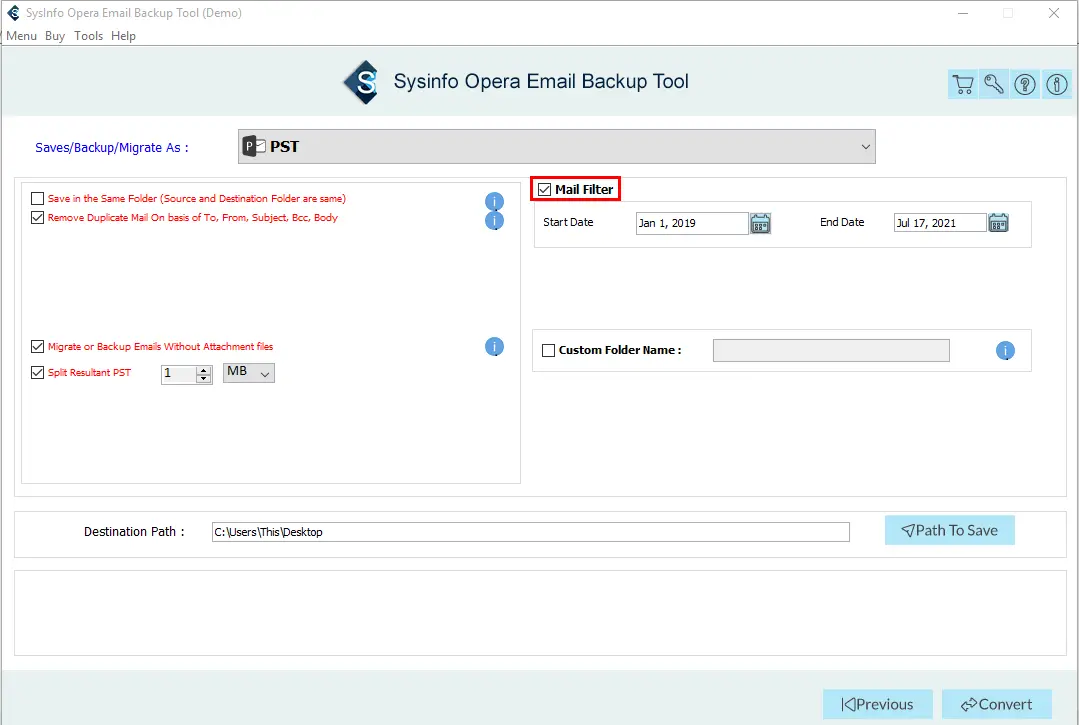
Task: Open the Tools menu
Action: 88,36
